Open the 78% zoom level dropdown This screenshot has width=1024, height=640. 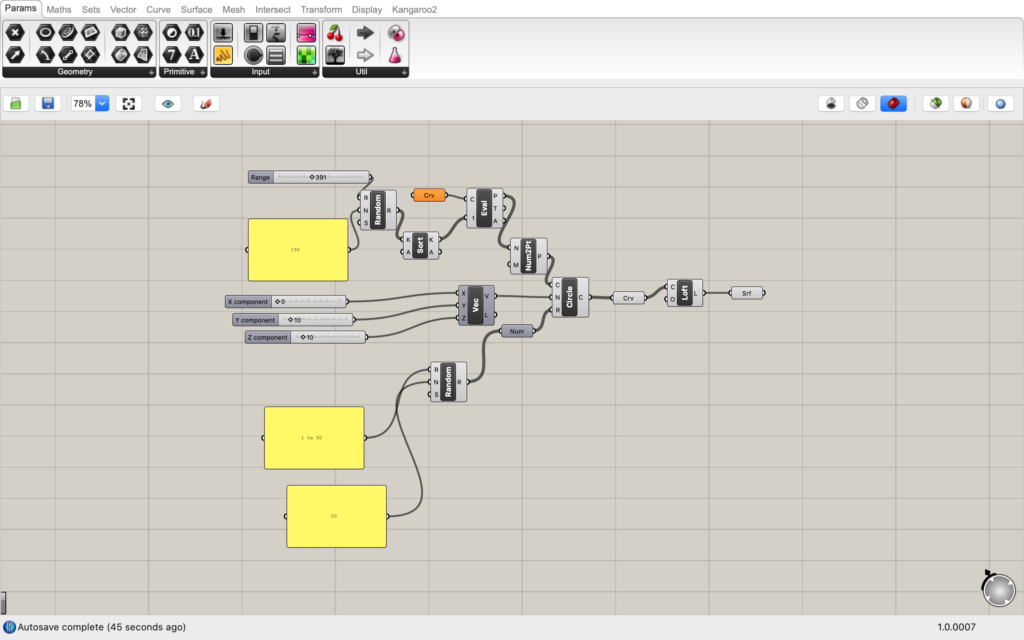[x=102, y=103]
